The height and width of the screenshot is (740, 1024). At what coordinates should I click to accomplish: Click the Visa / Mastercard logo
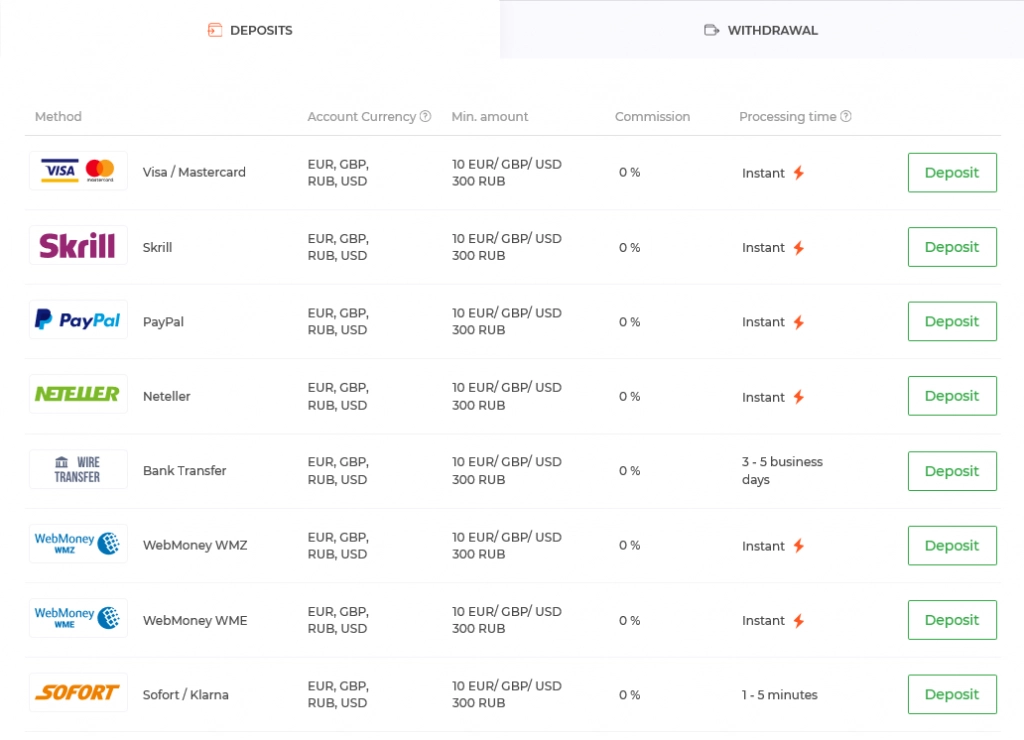pos(78,170)
